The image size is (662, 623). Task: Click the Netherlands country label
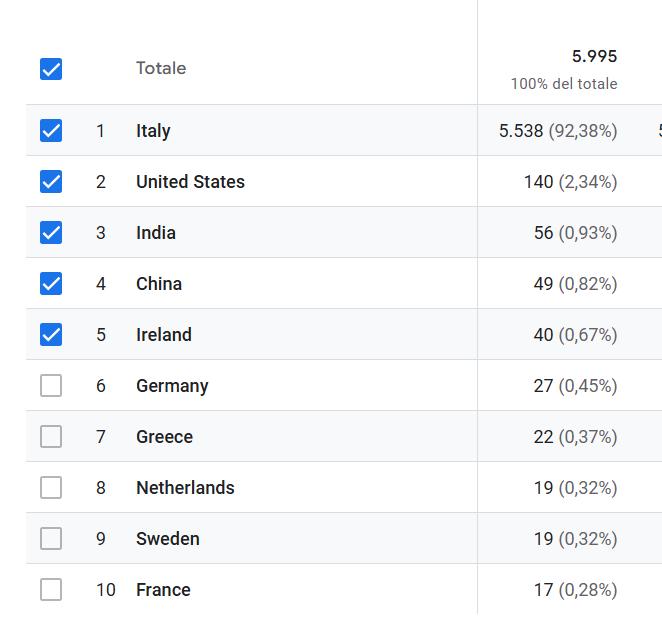[x=185, y=488]
